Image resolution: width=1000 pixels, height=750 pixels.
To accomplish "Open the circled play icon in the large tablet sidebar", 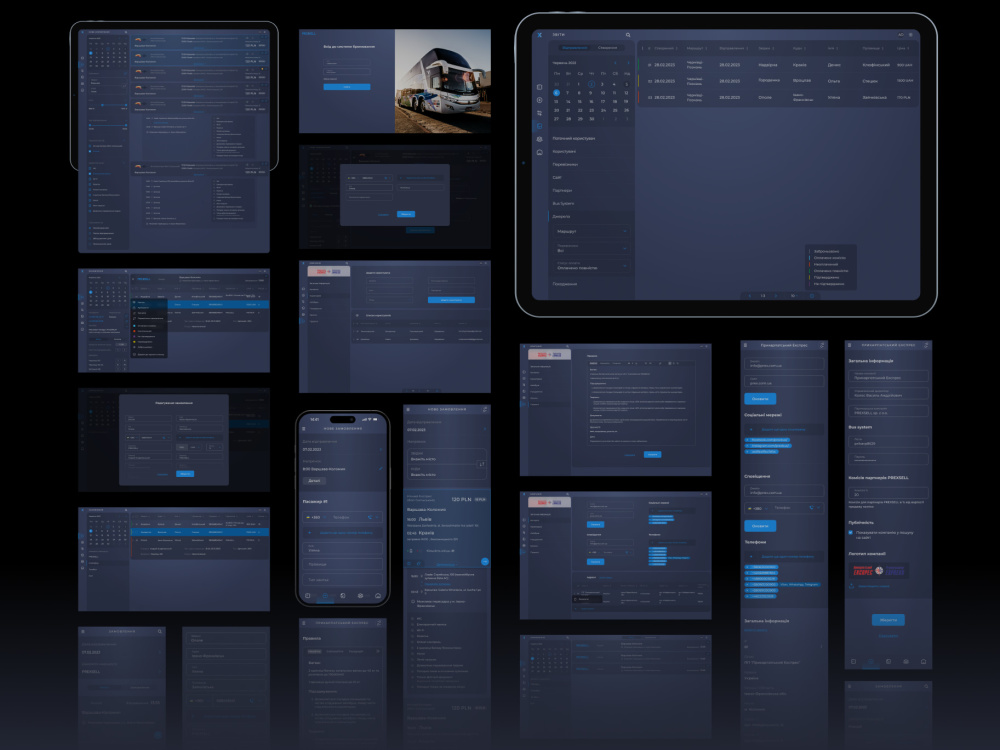I will coord(540,100).
